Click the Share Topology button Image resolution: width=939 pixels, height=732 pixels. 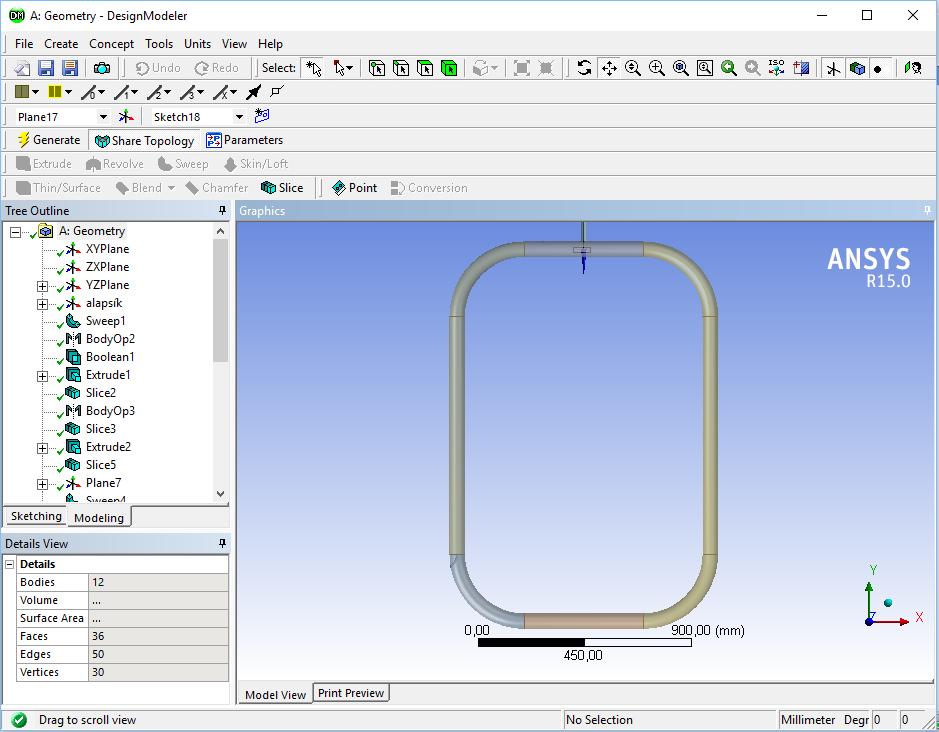pyautogui.click(x=144, y=141)
